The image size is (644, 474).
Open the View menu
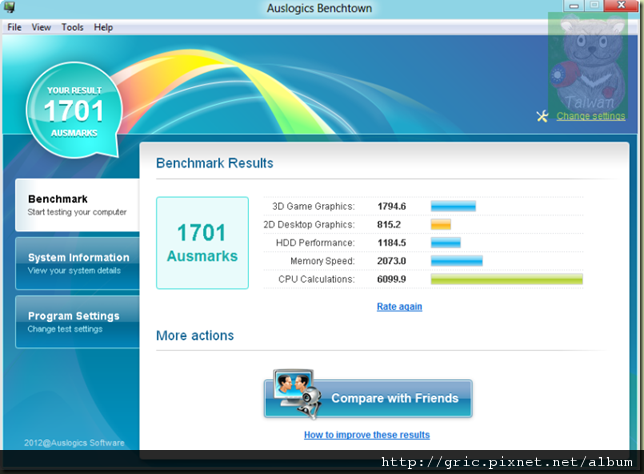(x=41, y=28)
